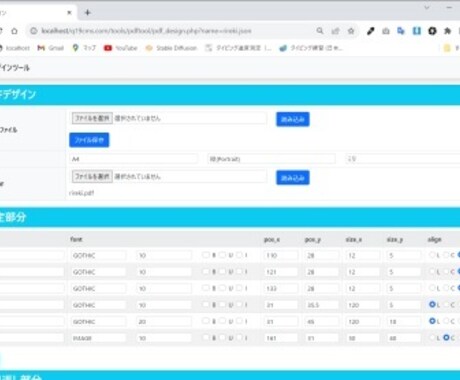This screenshot has width=460, height=380.
Task: Click the blue bookmark-shaped extension icon
Action: pos(417,31)
